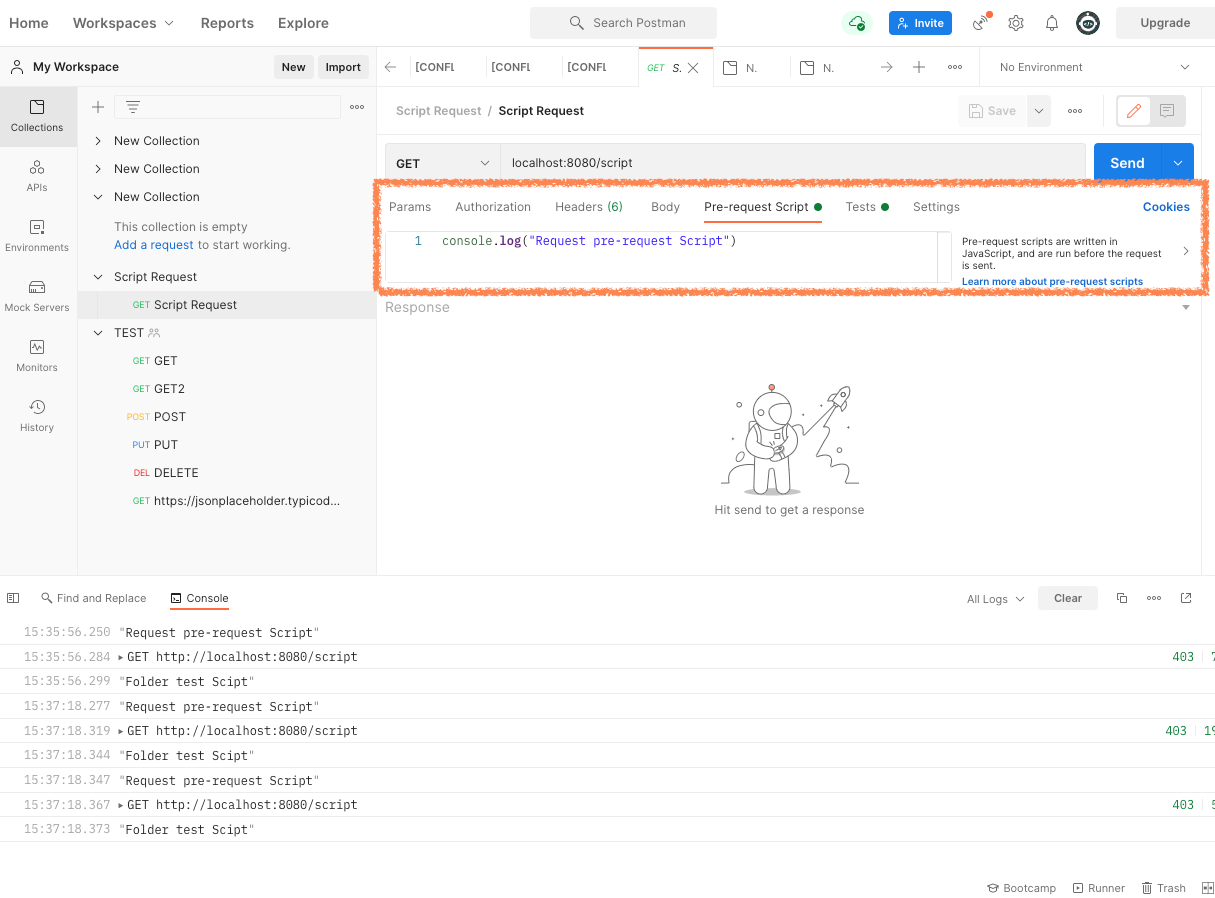Open the Mock Servers sidebar panel

tap(37, 296)
